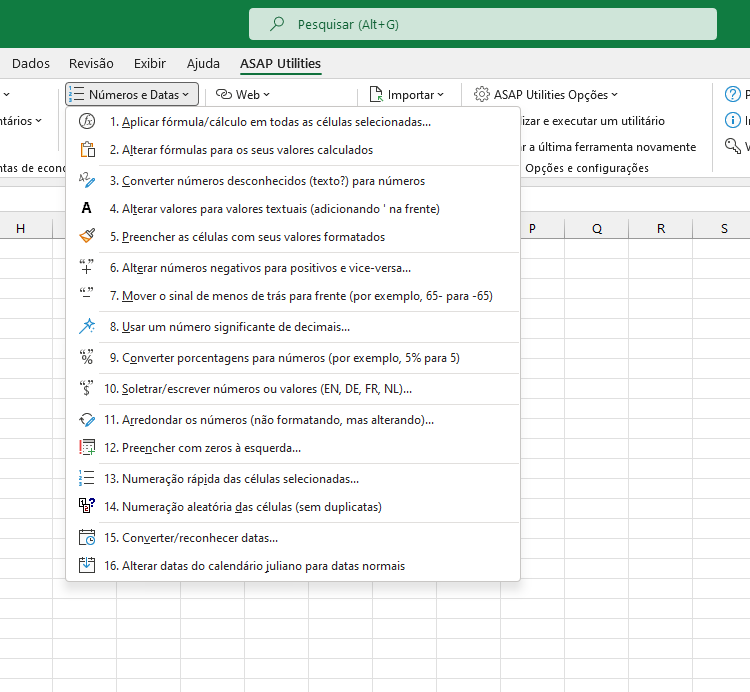The image size is (750, 692).
Task: Open the Dados ribbon tab
Action: click(31, 64)
